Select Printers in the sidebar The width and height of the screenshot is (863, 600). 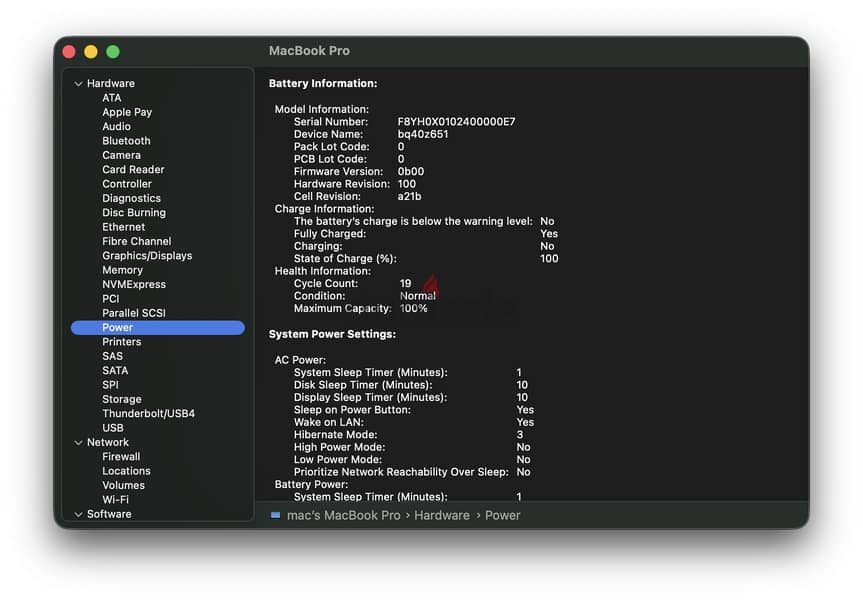pos(122,342)
